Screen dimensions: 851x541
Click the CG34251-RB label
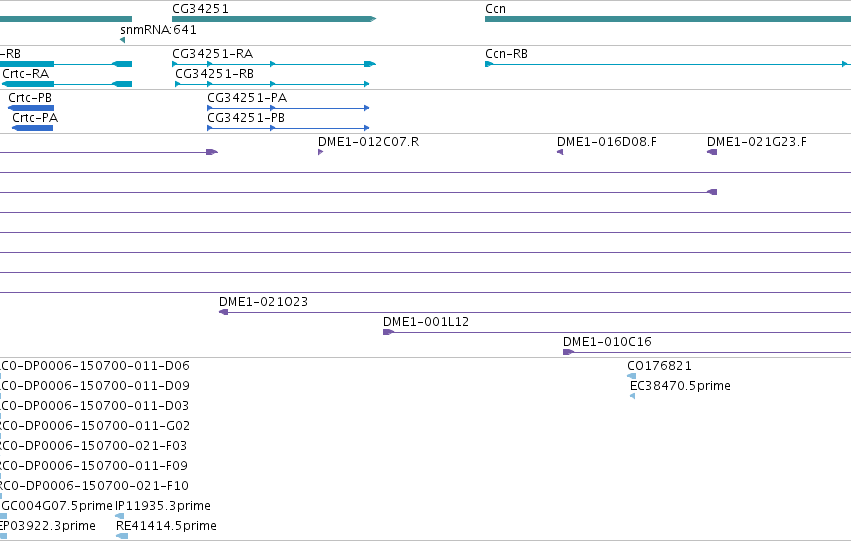click(x=214, y=74)
